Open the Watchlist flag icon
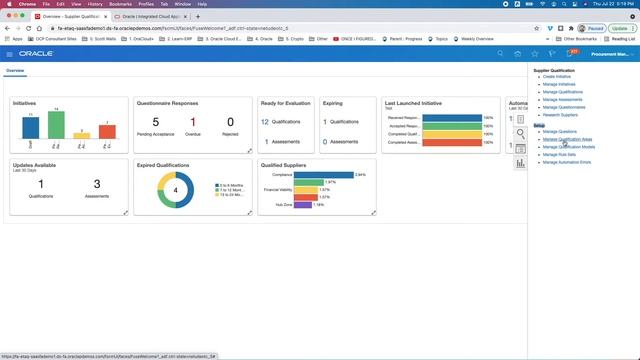The width and height of the screenshot is (640, 360). [552, 54]
